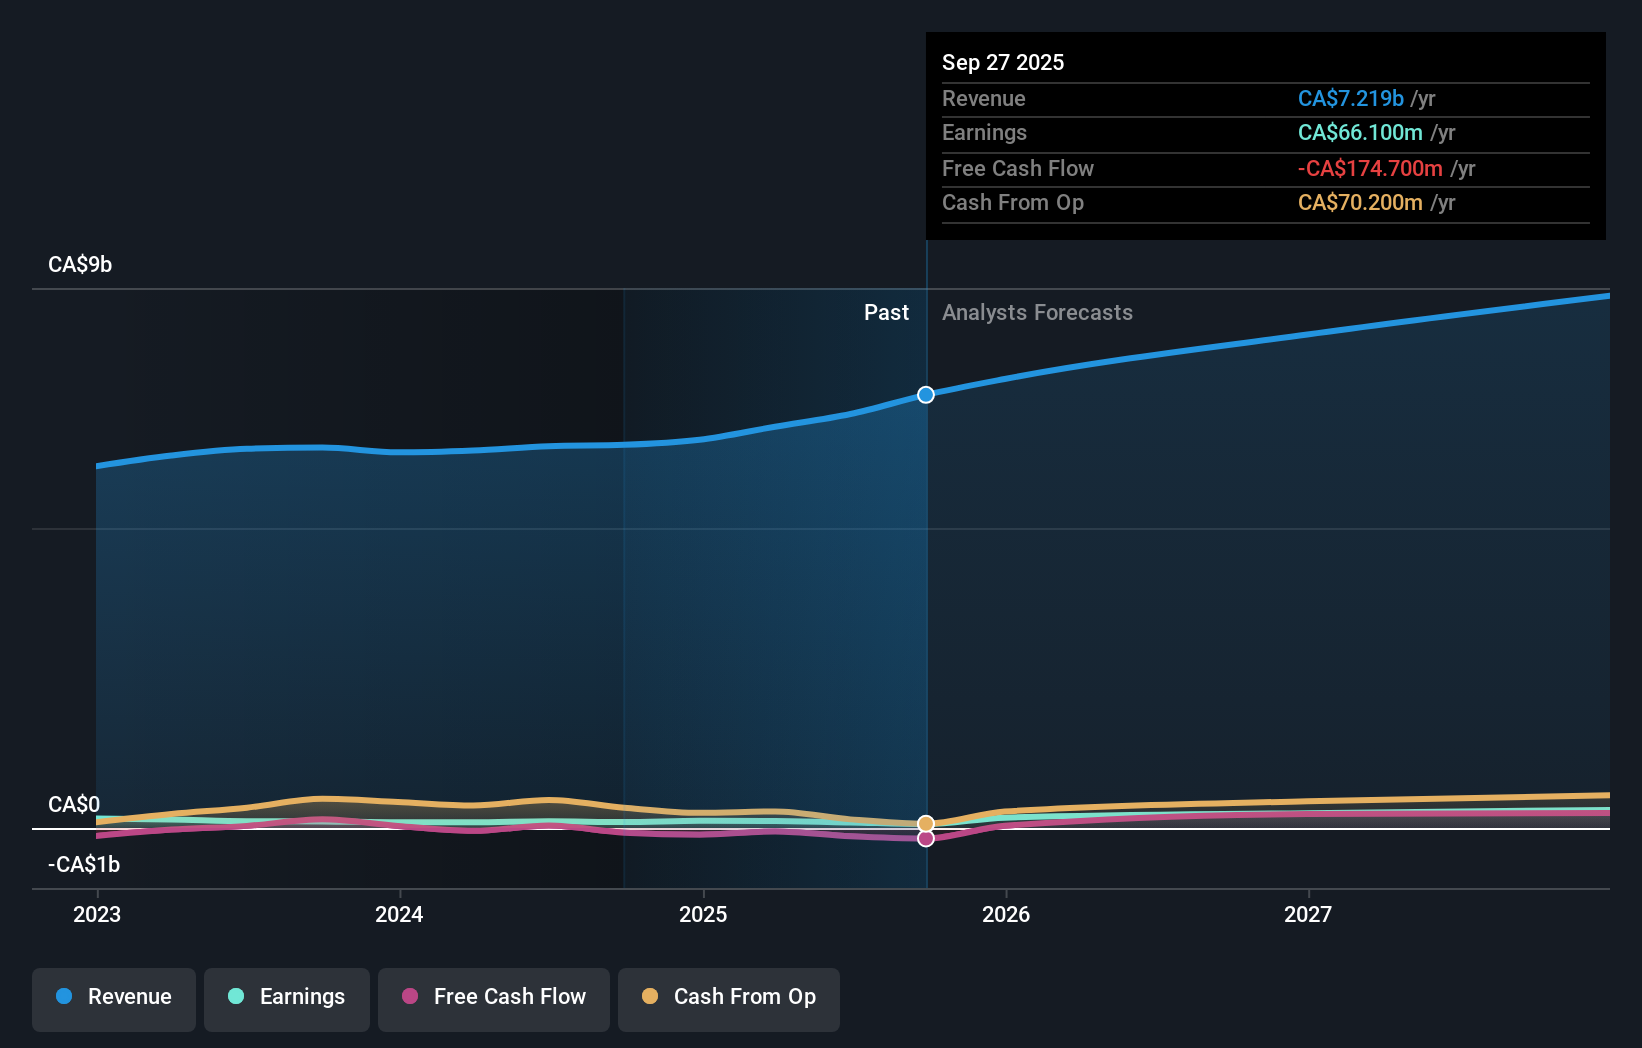Click the 2026 axis label

coord(1008,913)
